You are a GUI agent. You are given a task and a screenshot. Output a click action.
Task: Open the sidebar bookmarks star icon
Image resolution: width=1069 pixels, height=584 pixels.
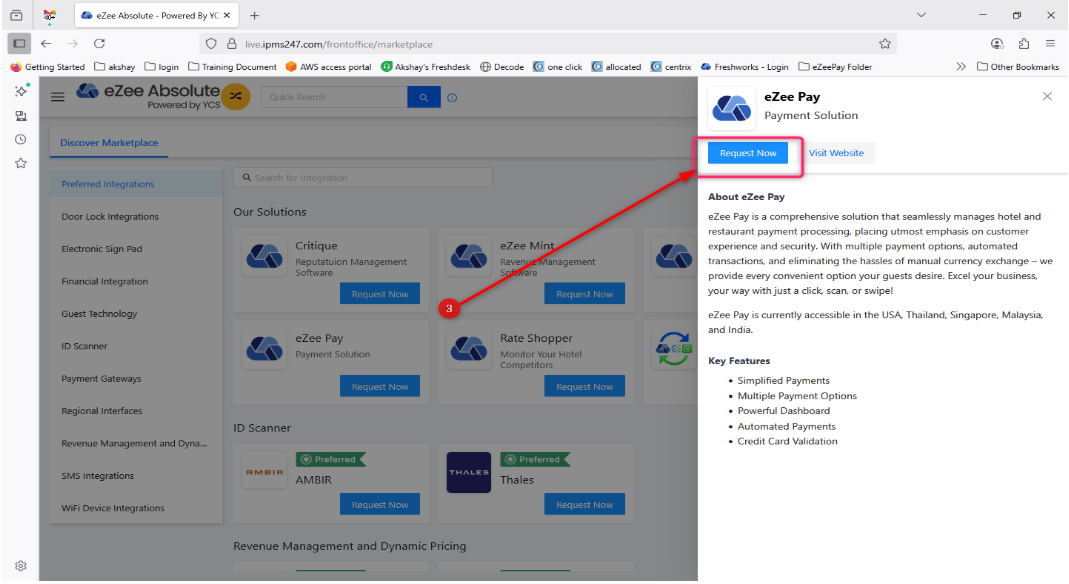pyautogui.click(x=21, y=163)
